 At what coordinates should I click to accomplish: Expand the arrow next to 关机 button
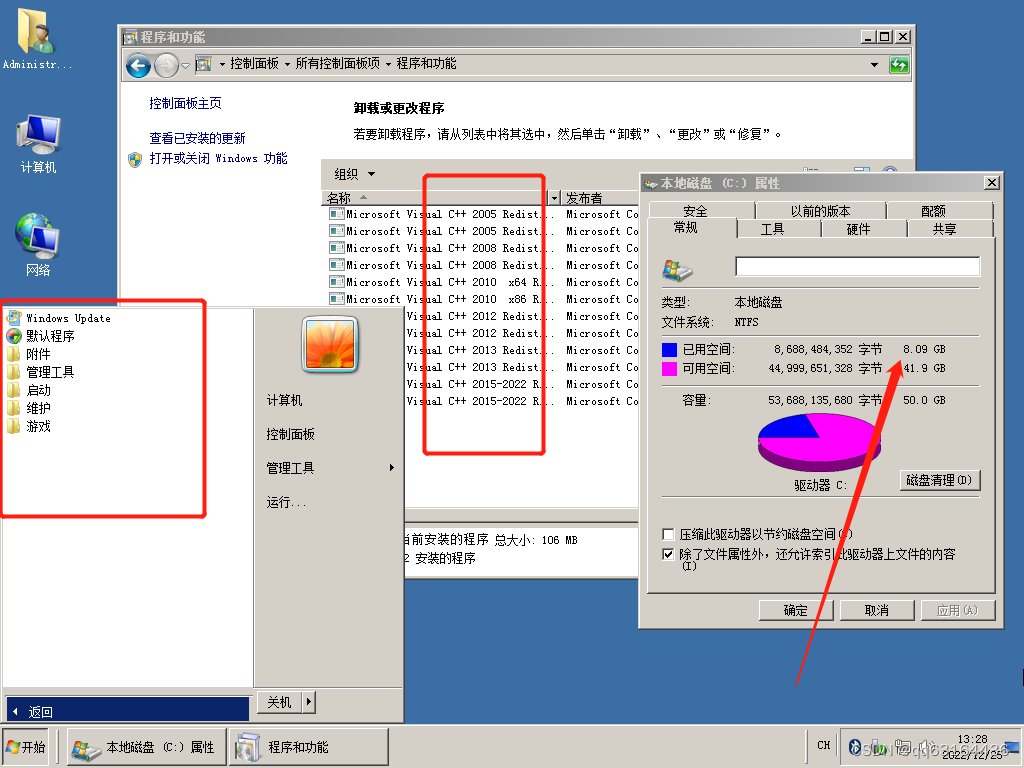click(x=309, y=702)
